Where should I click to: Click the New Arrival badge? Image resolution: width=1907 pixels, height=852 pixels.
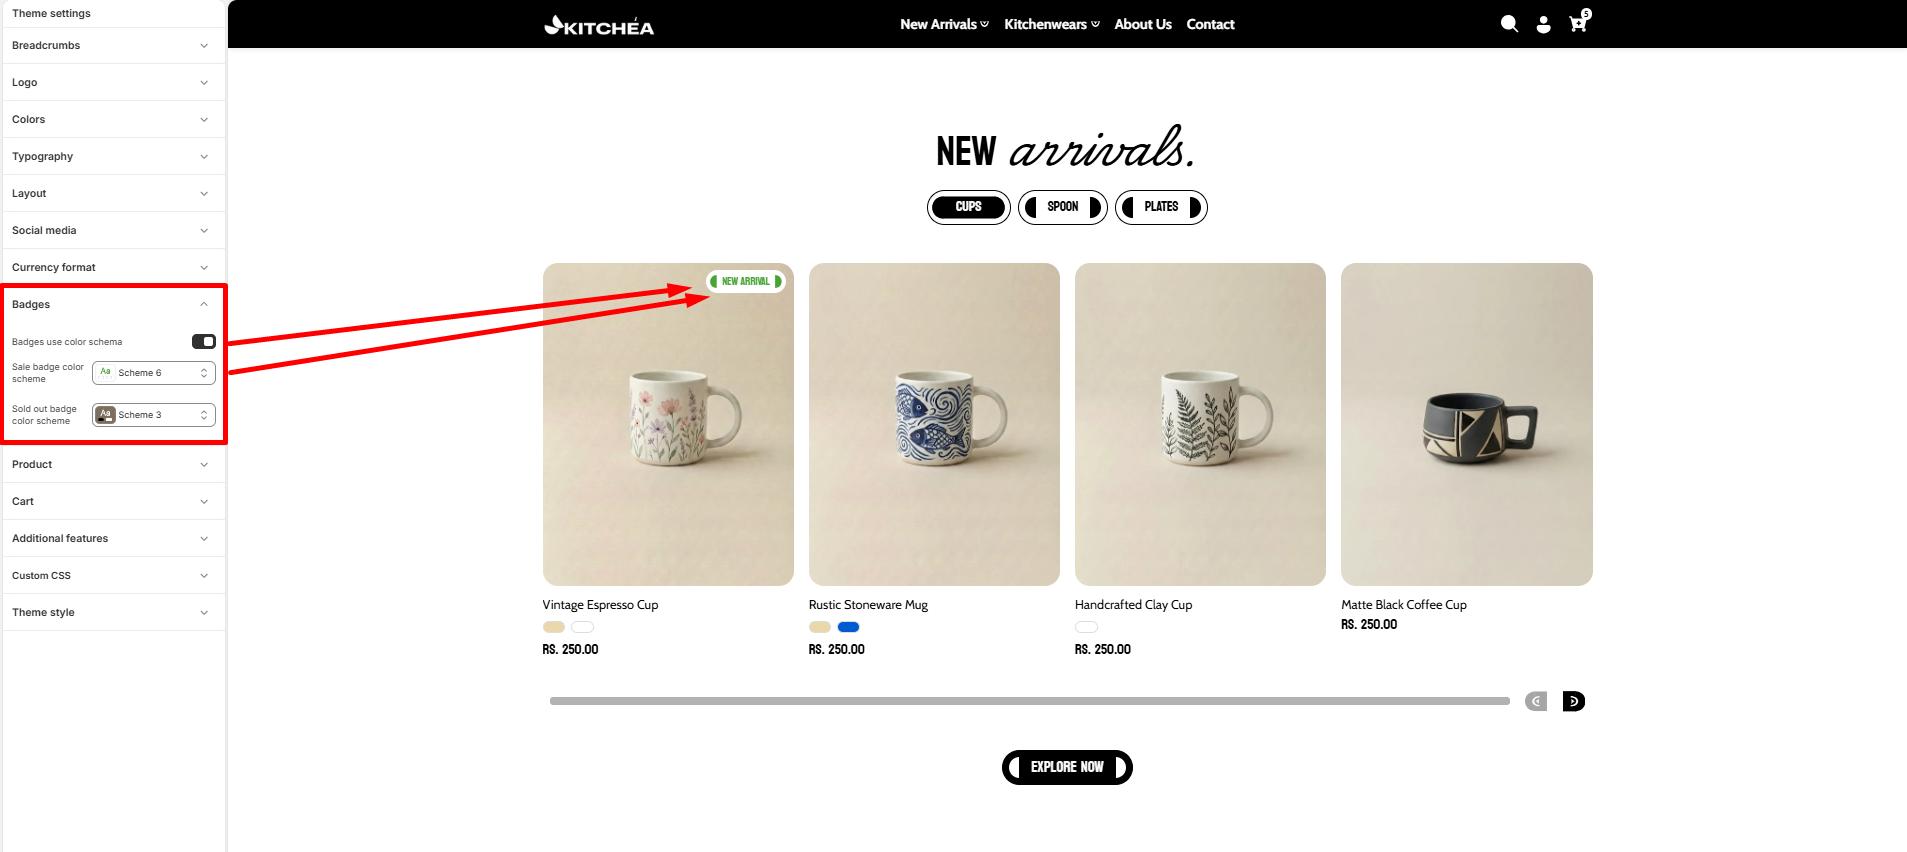pos(746,281)
